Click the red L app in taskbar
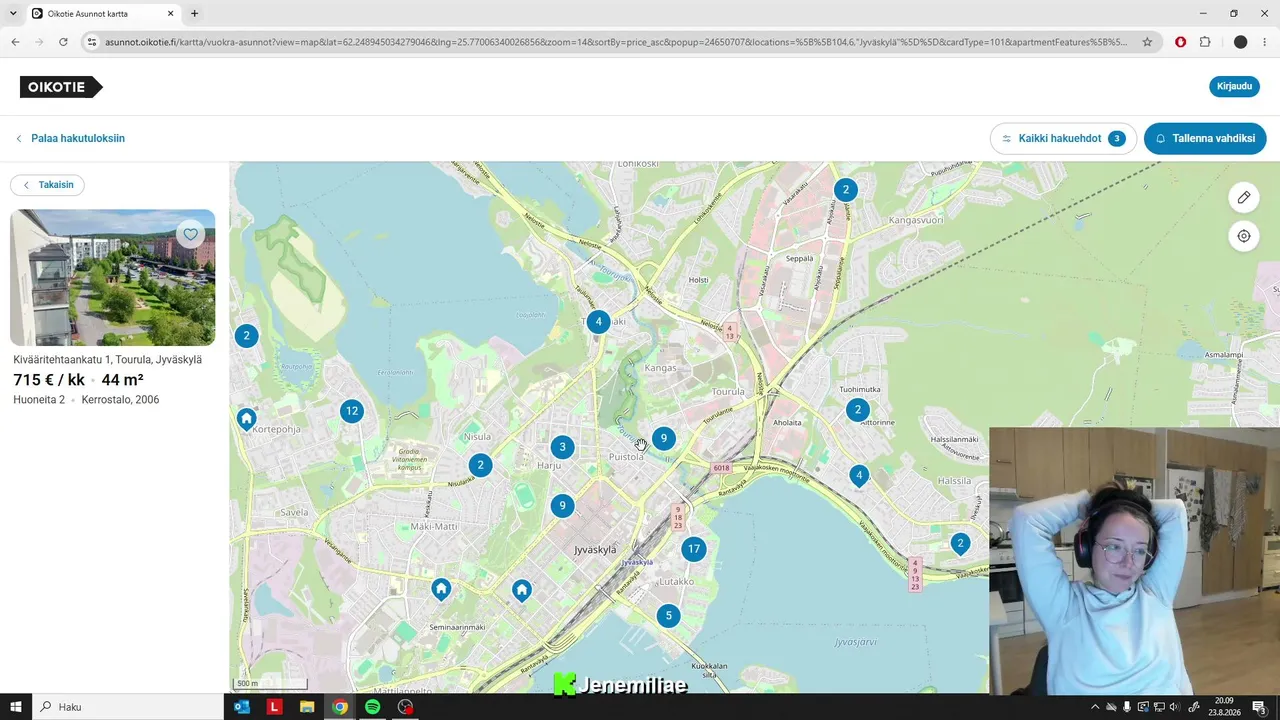 point(274,707)
